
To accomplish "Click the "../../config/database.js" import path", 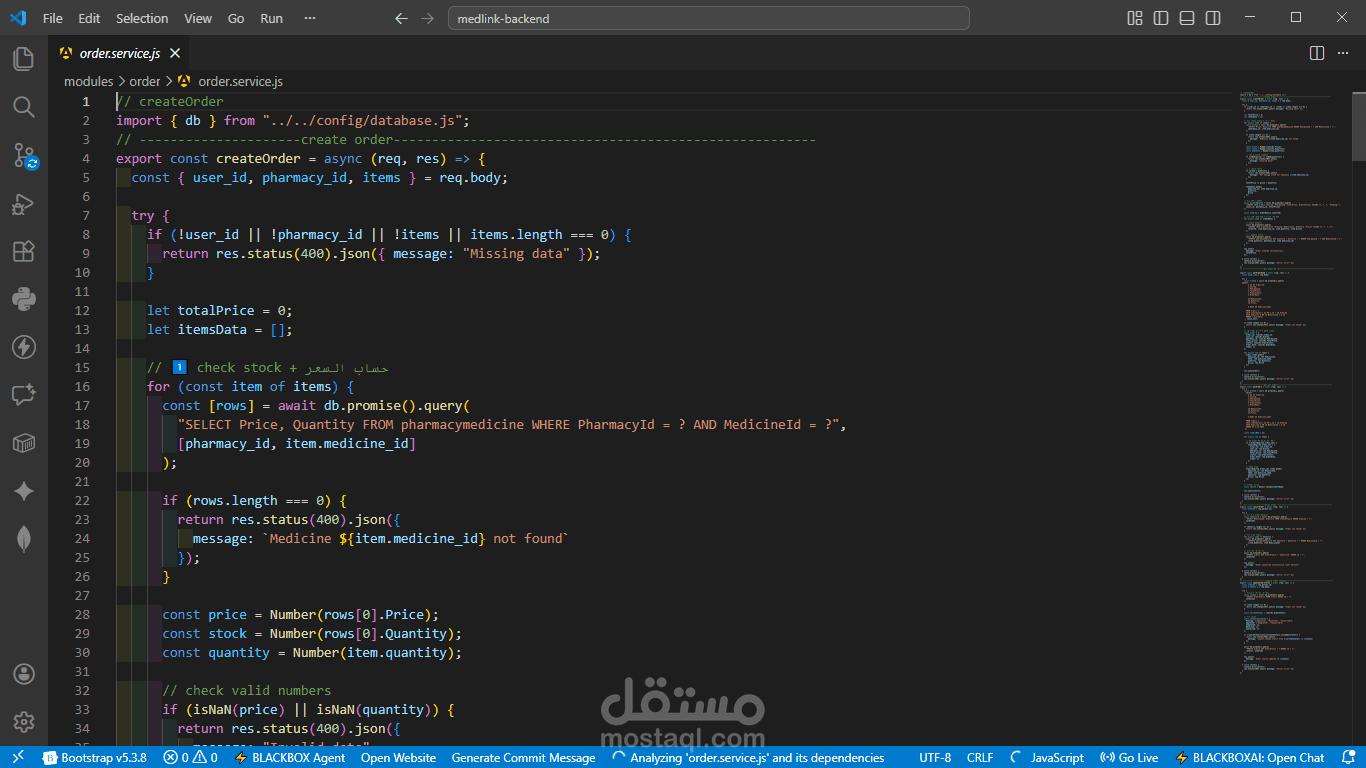I will 362,120.
